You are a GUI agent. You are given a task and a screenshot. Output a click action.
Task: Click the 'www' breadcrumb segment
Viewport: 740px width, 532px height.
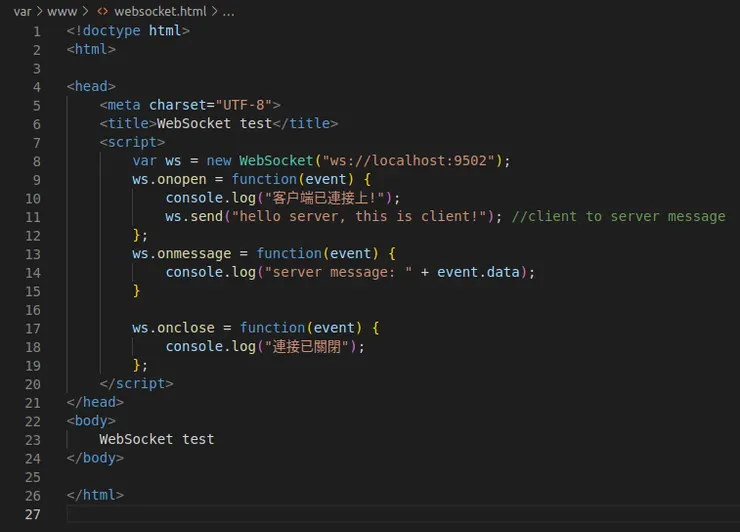click(x=62, y=11)
